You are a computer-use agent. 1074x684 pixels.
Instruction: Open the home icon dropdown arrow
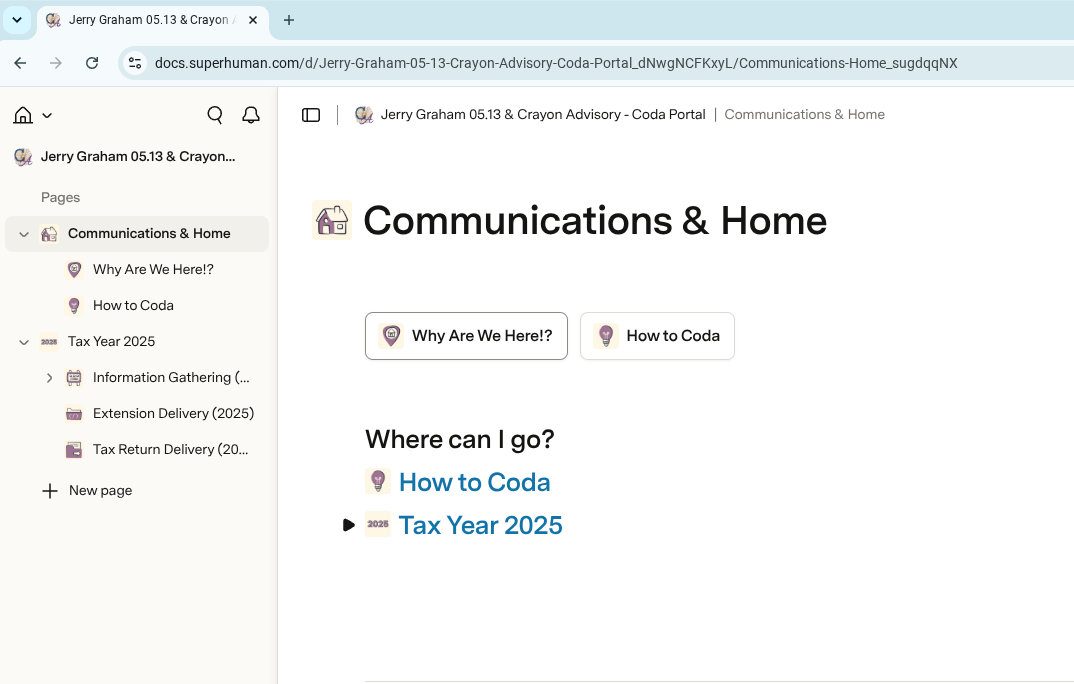pos(47,116)
